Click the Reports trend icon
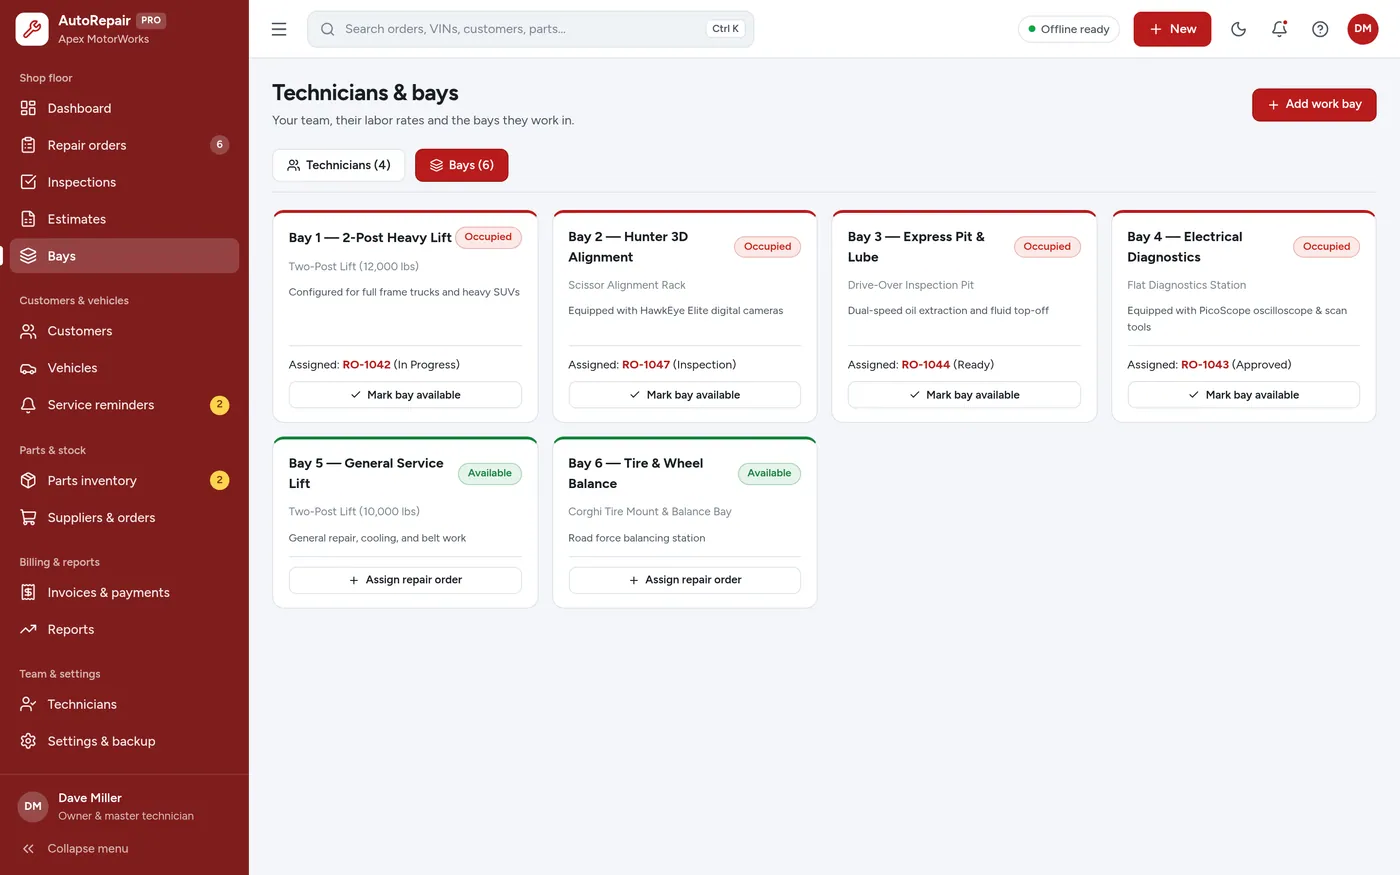 [x=28, y=630]
